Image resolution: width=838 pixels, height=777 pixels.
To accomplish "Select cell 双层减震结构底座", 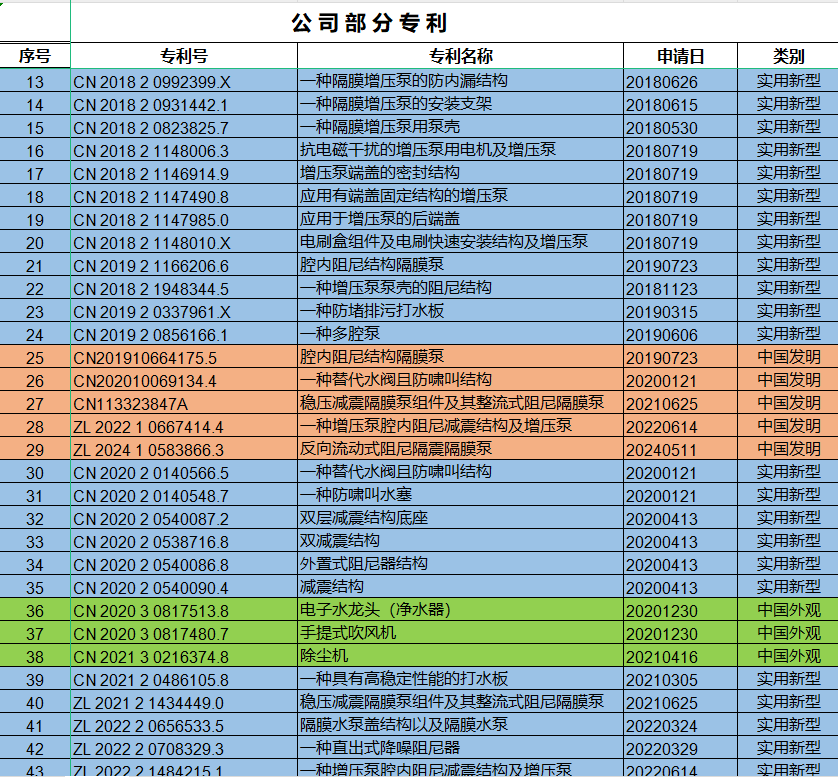I will click(x=460, y=518).
